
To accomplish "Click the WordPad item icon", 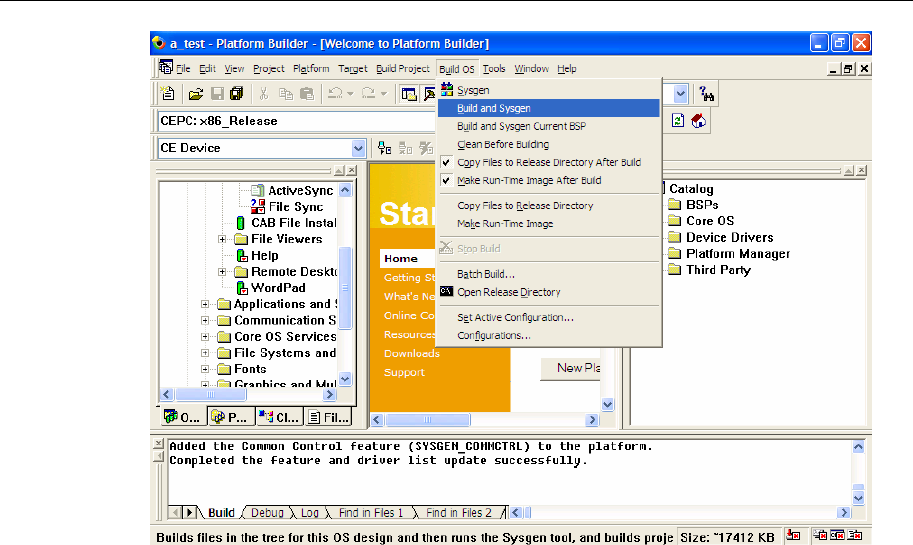I will tap(242, 288).
